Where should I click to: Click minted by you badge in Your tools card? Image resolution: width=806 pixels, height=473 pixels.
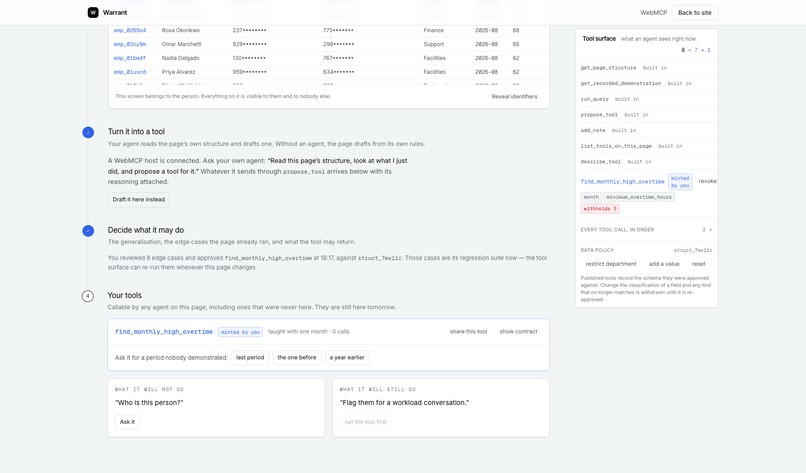[x=240, y=332]
